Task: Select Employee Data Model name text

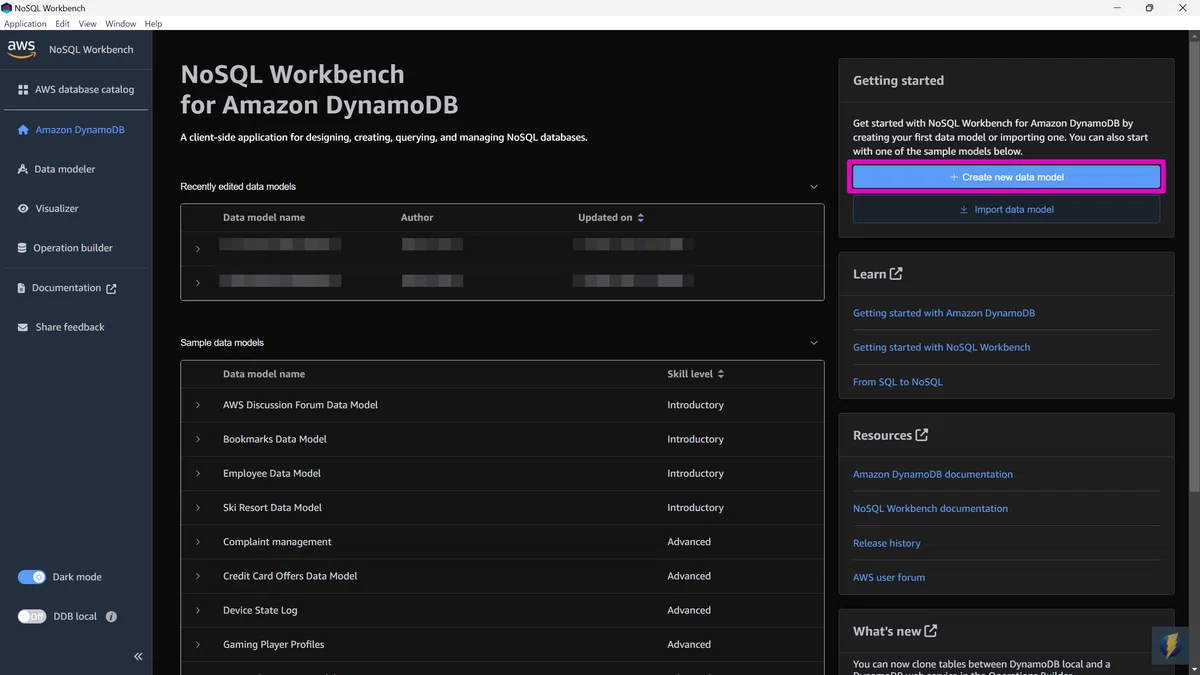Action: [x=272, y=473]
